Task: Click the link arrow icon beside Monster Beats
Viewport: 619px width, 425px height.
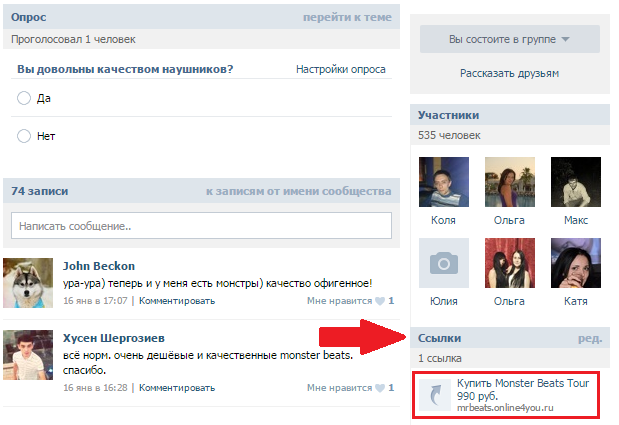Action: (x=435, y=395)
